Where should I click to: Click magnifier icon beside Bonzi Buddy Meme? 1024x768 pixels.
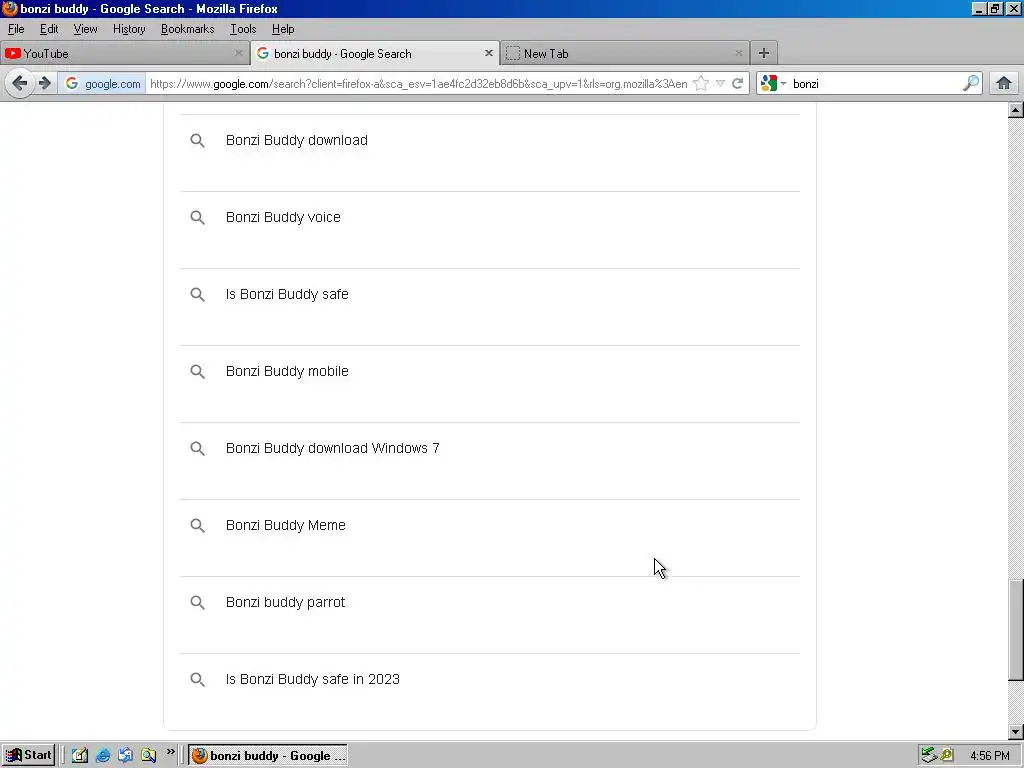click(x=197, y=526)
